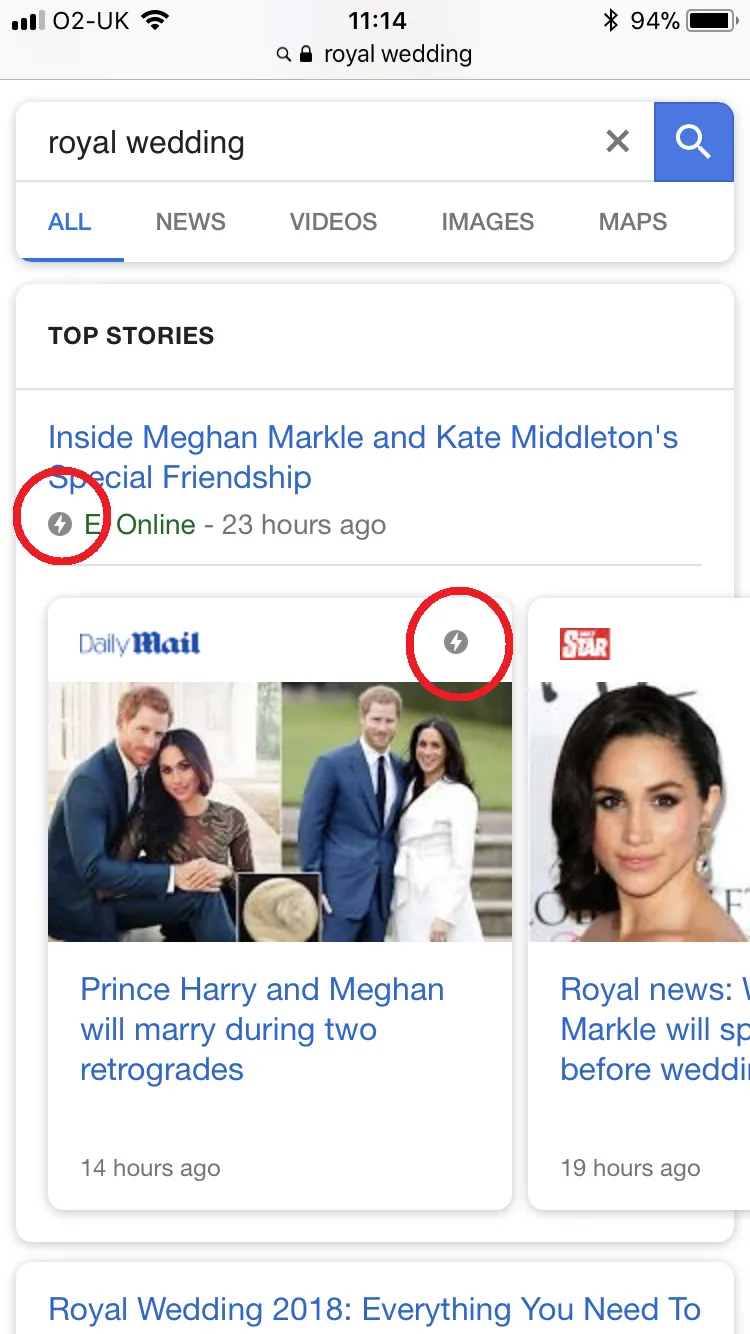Click the Harry and Meghan engagement photo
The image size is (750, 1334).
coord(280,812)
